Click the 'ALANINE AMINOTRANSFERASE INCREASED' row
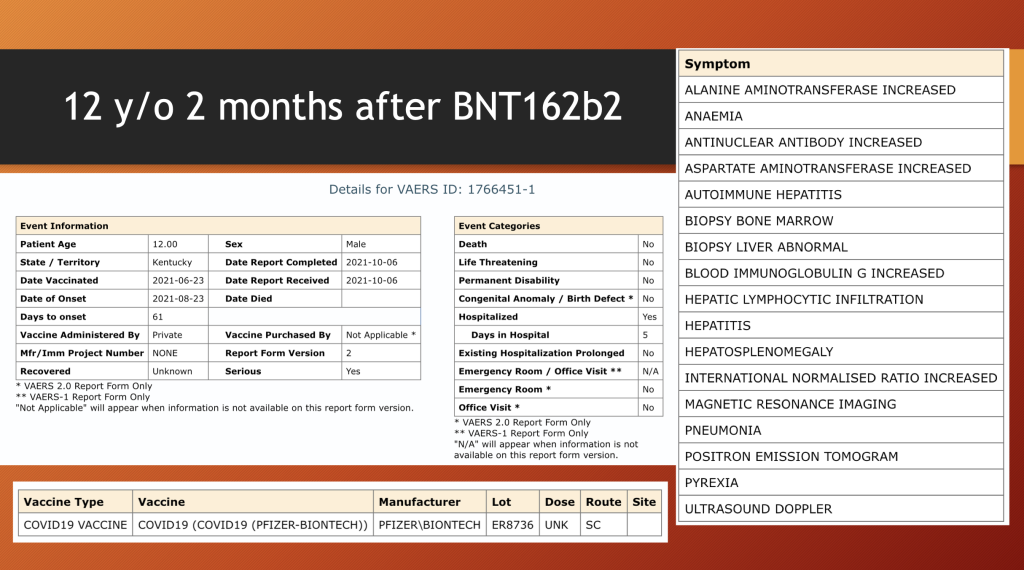The image size is (1024, 570). (x=819, y=90)
